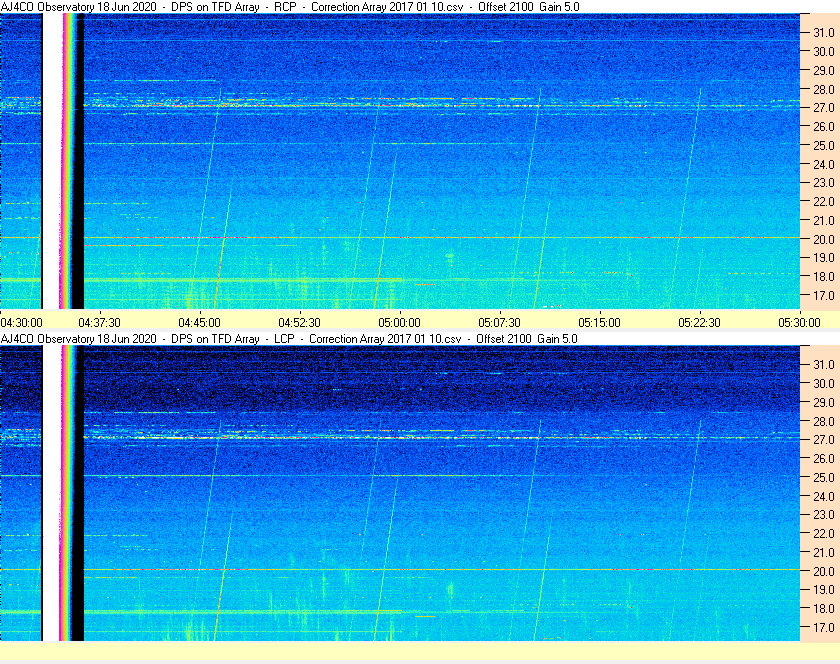Click 31.0 on the RCP frequency axis
Screen dimensions: 840x664
(824, 33)
